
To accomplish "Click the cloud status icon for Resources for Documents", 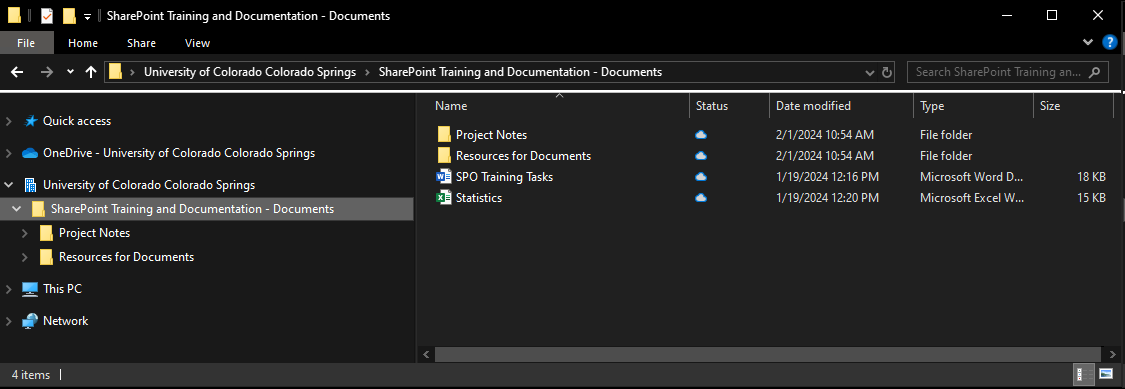I will pyautogui.click(x=701, y=156).
